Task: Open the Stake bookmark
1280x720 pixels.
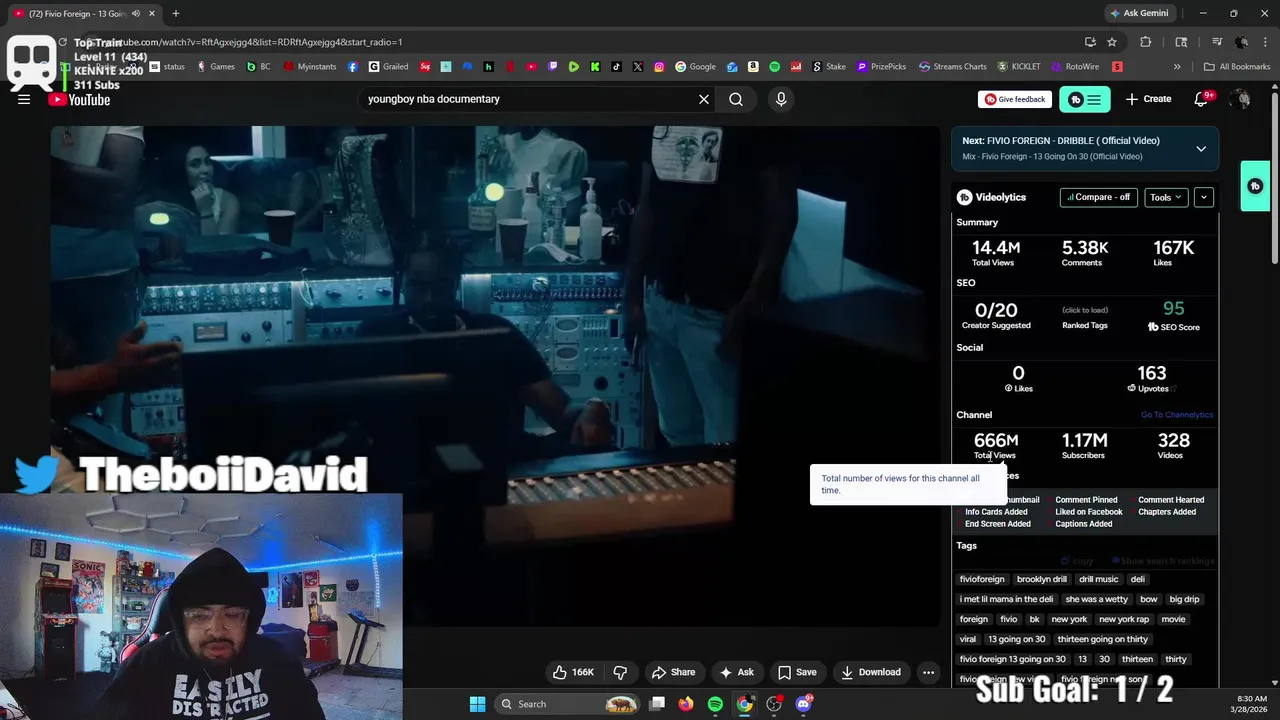Action: point(829,67)
